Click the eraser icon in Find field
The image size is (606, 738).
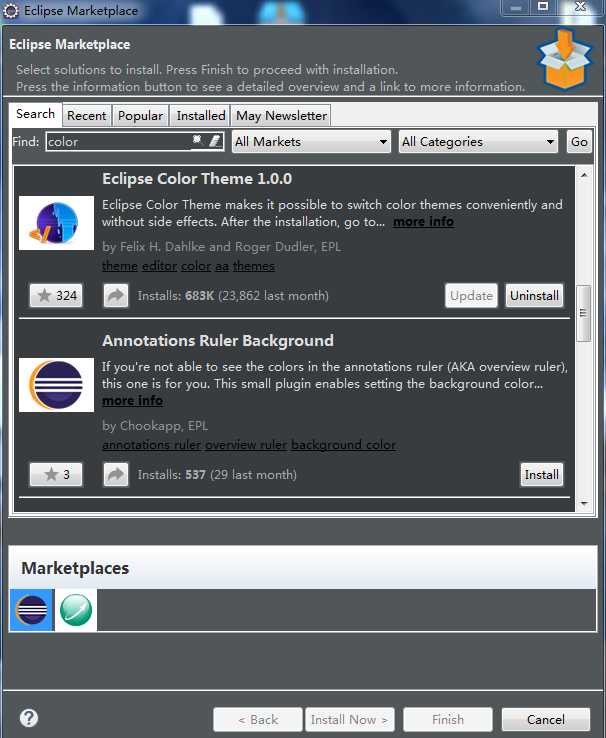point(214,141)
